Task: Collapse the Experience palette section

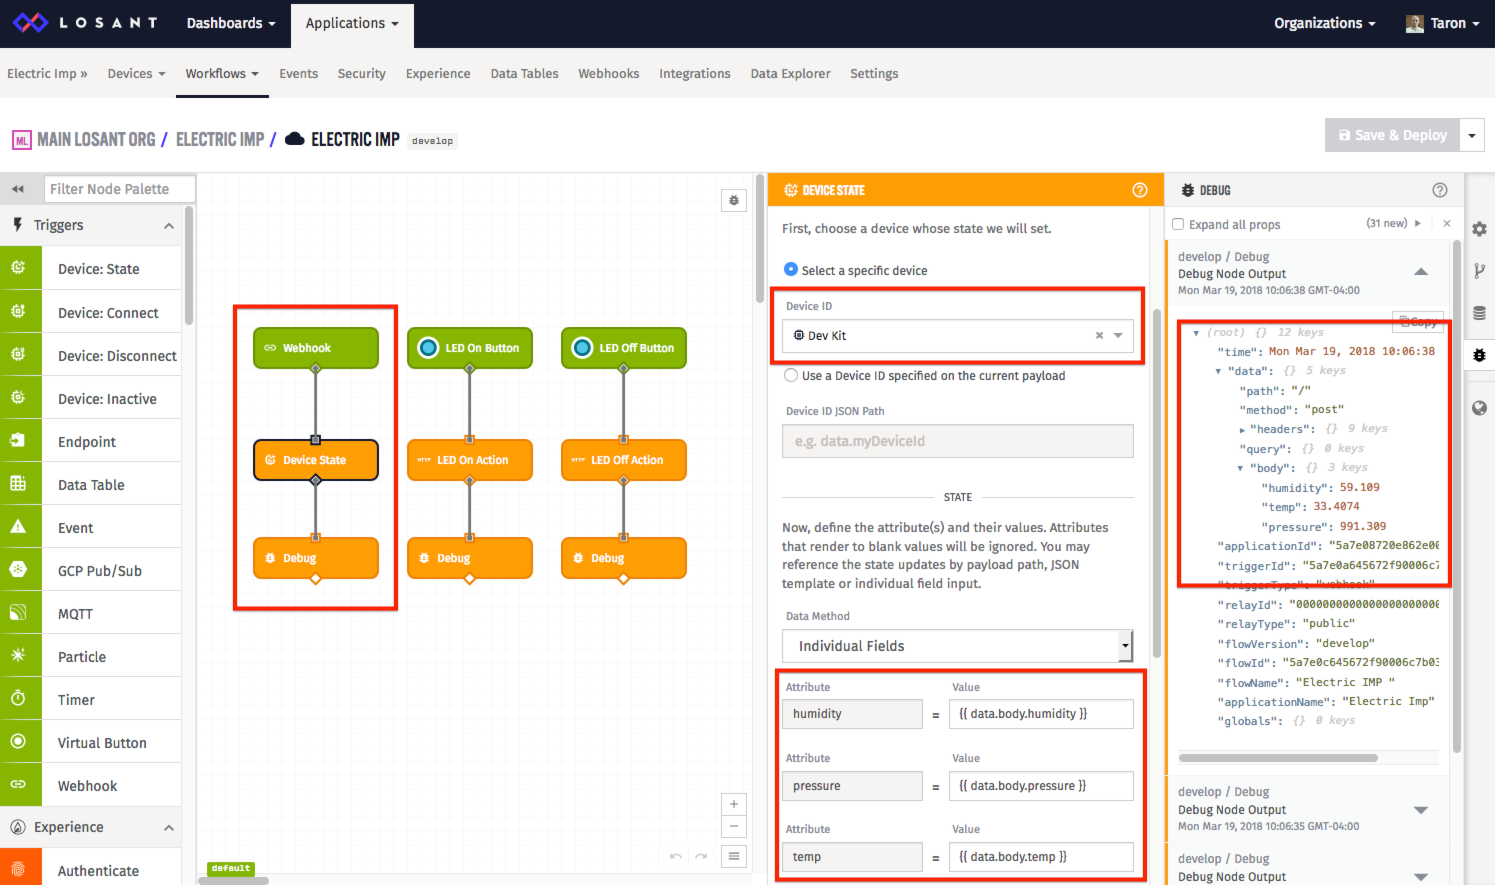Action: (169, 828)
